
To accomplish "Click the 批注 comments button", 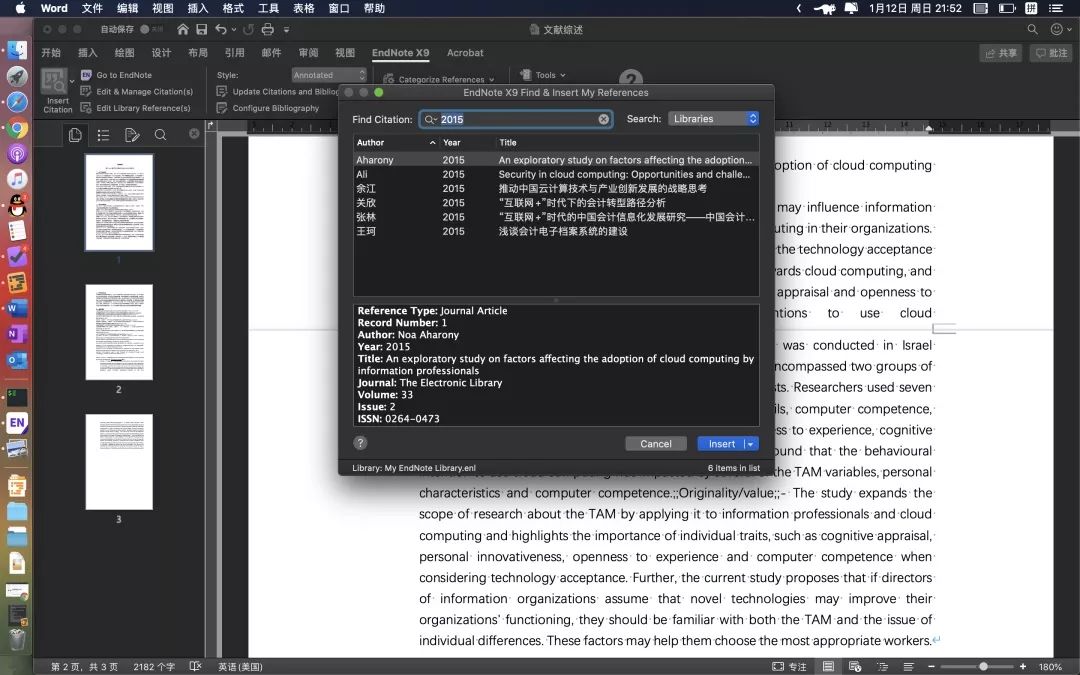I will [x=1052, y=53].
